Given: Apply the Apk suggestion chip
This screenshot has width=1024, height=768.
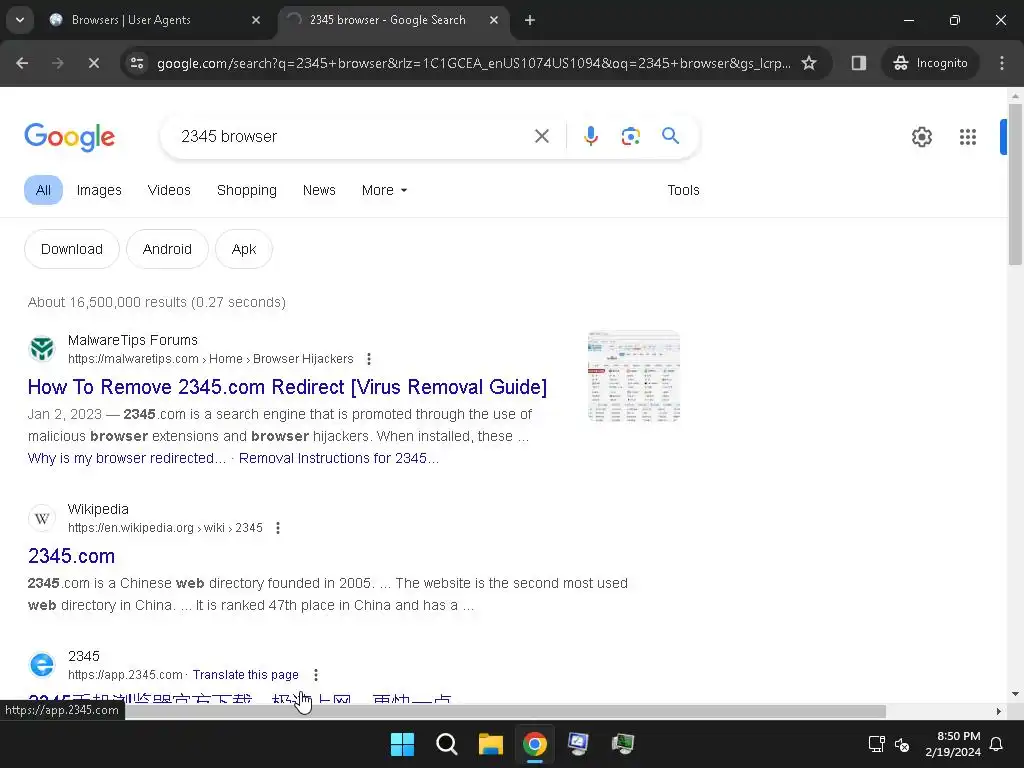Looking at the screenshot, I should click(x=244, y=249).
